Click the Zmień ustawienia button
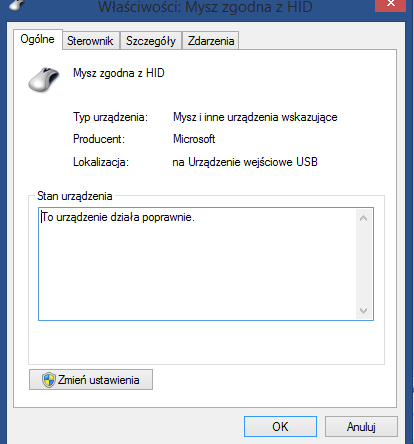This screenshot has height=444, width=414. [91, 380]
